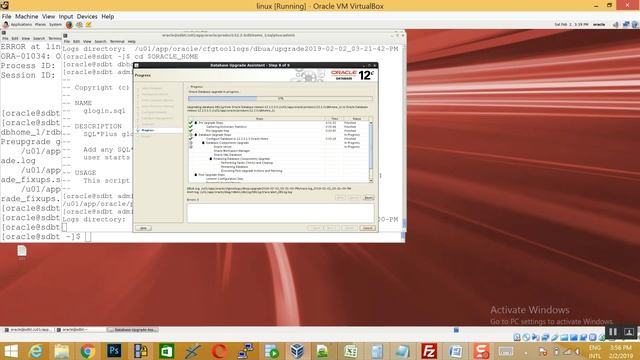Click the upgrade progress bar
The height and width of the screenshot is (360, 640).
point(280,98)
